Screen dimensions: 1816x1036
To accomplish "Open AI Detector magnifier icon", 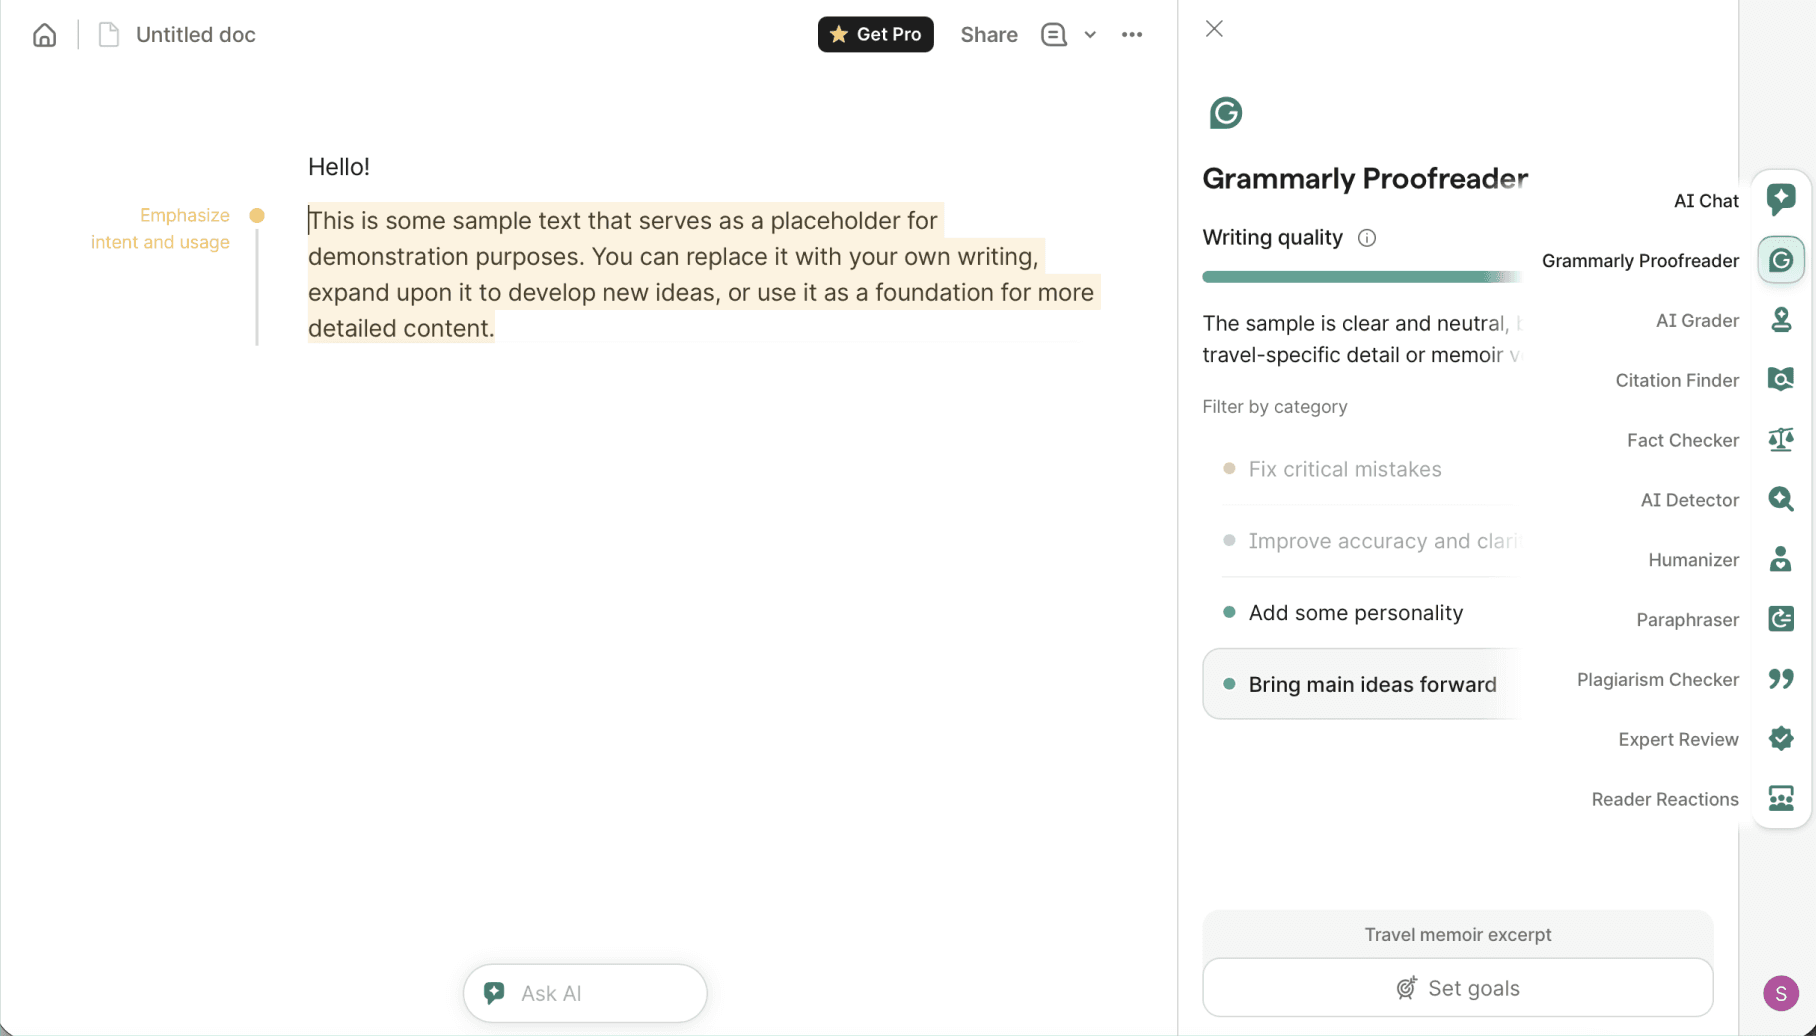I will tap(1781, 499).
